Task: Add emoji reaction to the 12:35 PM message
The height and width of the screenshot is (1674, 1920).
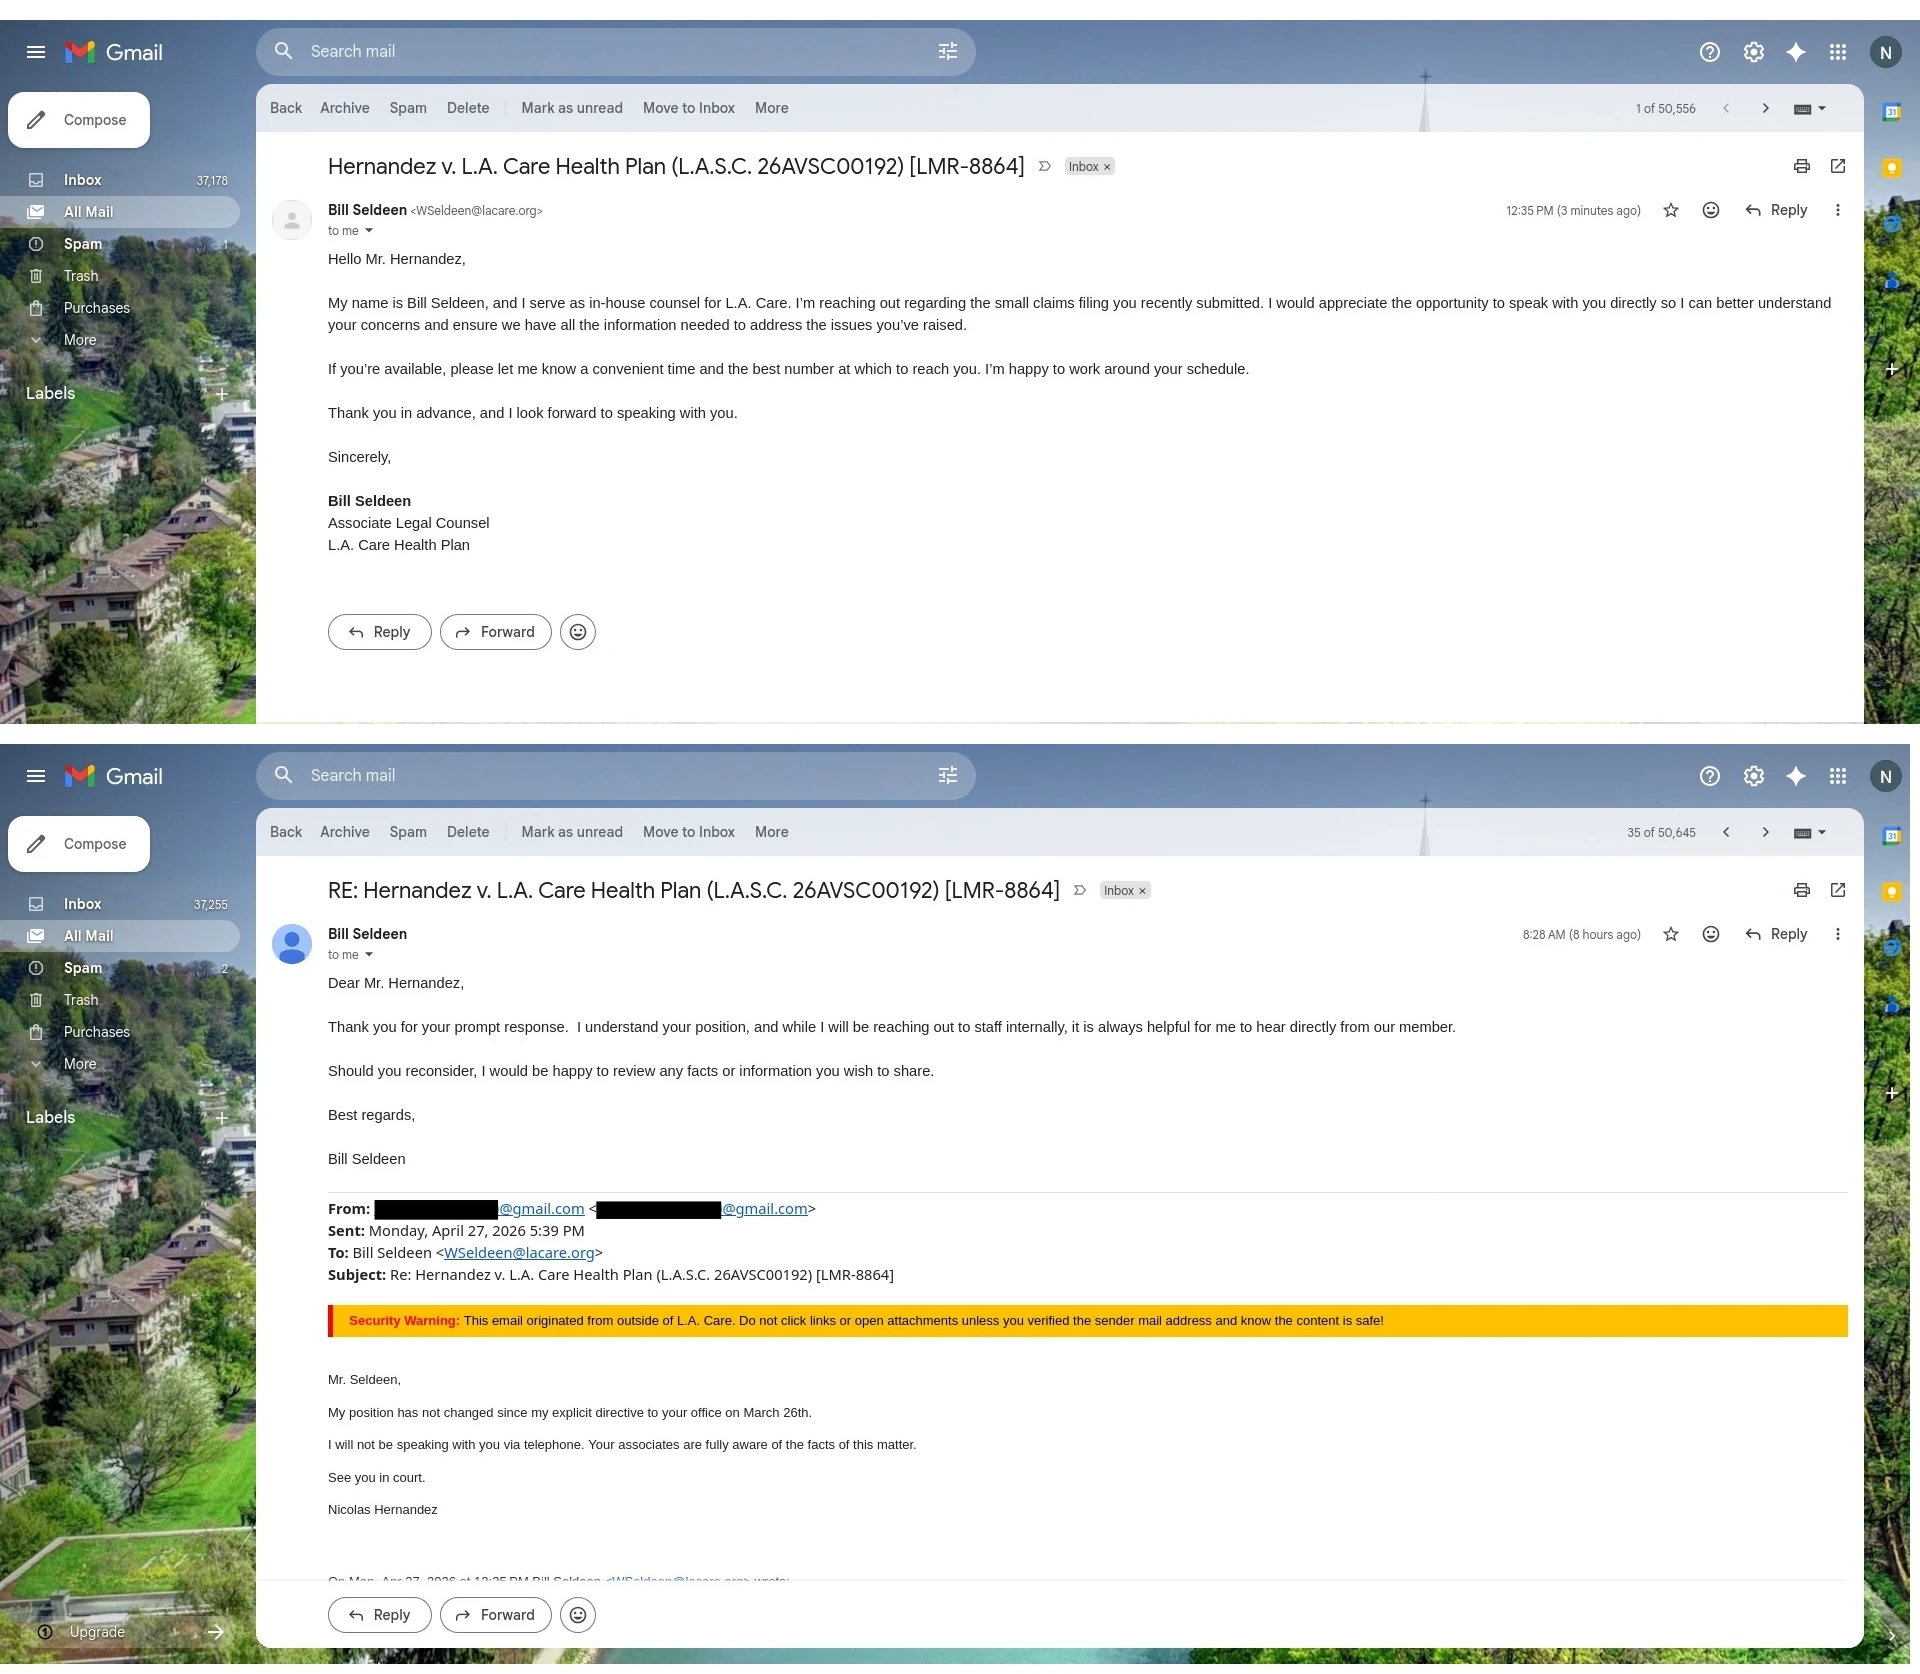Action: point(1711,210)
